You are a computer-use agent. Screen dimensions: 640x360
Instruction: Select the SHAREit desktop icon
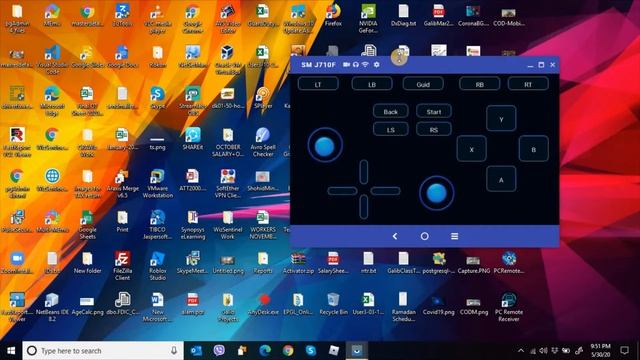pos(193,139)
